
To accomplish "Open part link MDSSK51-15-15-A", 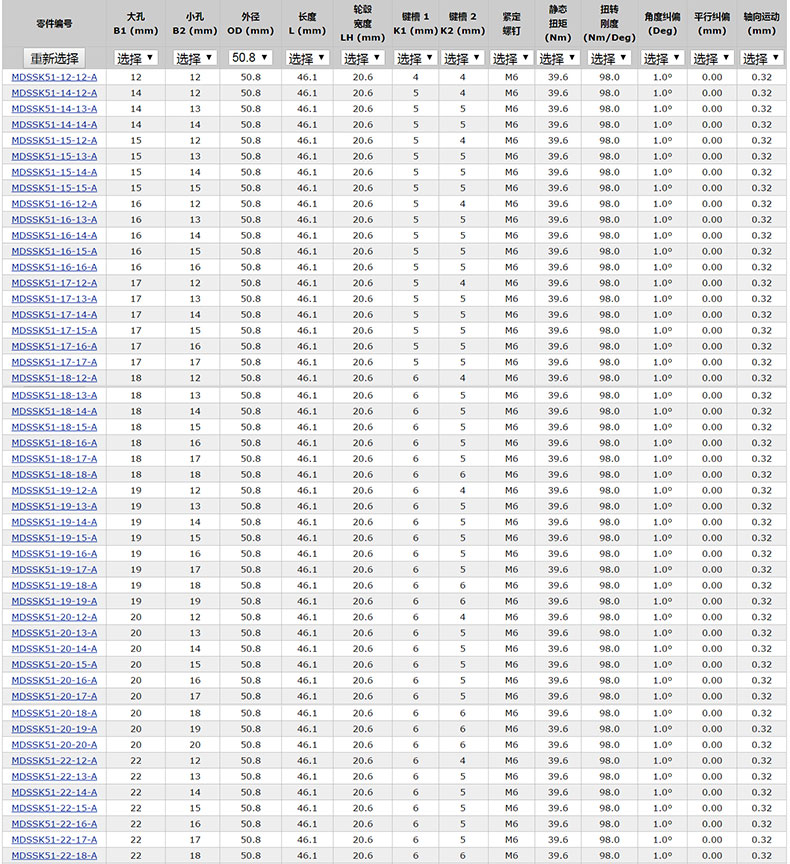I will (54, 188).
